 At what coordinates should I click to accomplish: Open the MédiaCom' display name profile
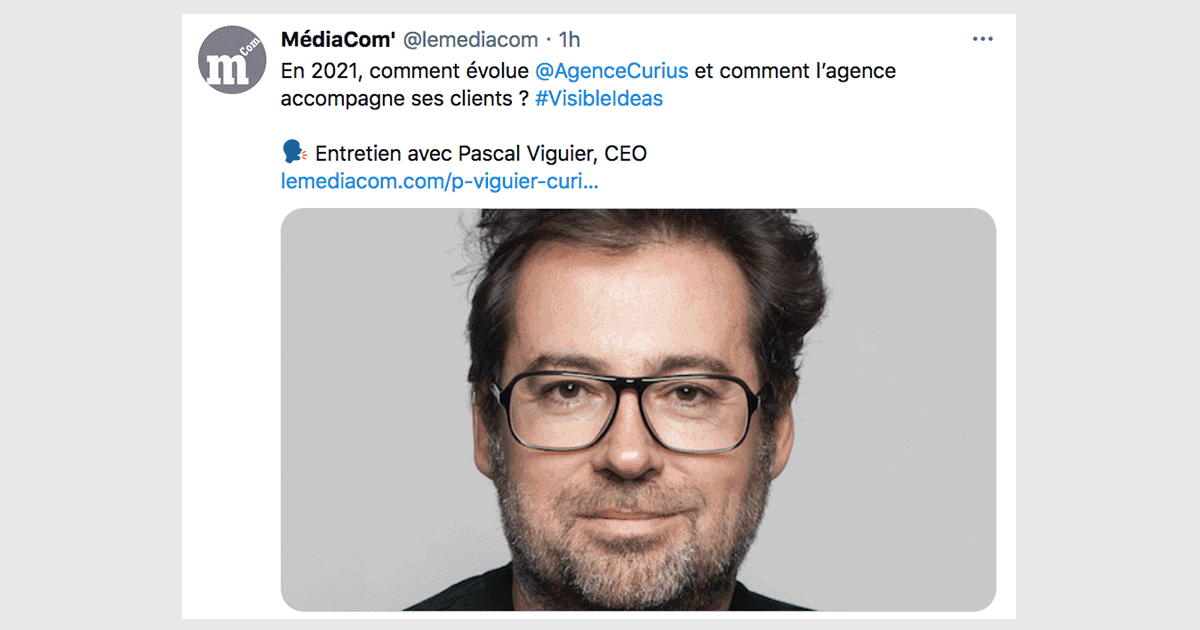[x=337, y=40]
